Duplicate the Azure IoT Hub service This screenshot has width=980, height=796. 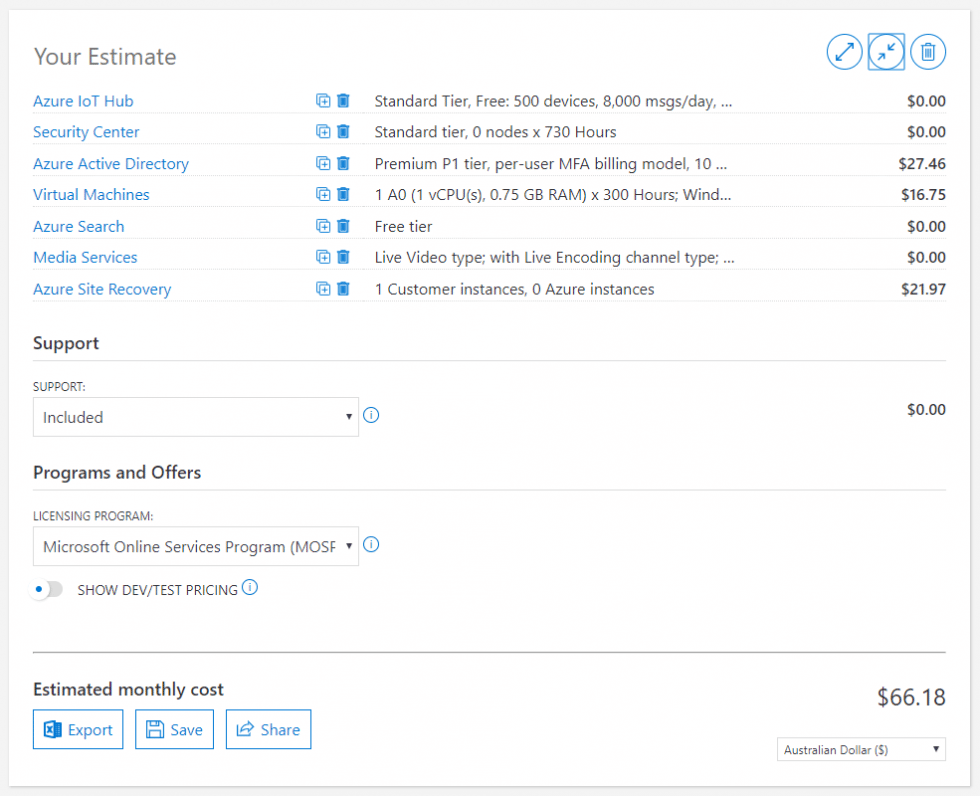322,100
